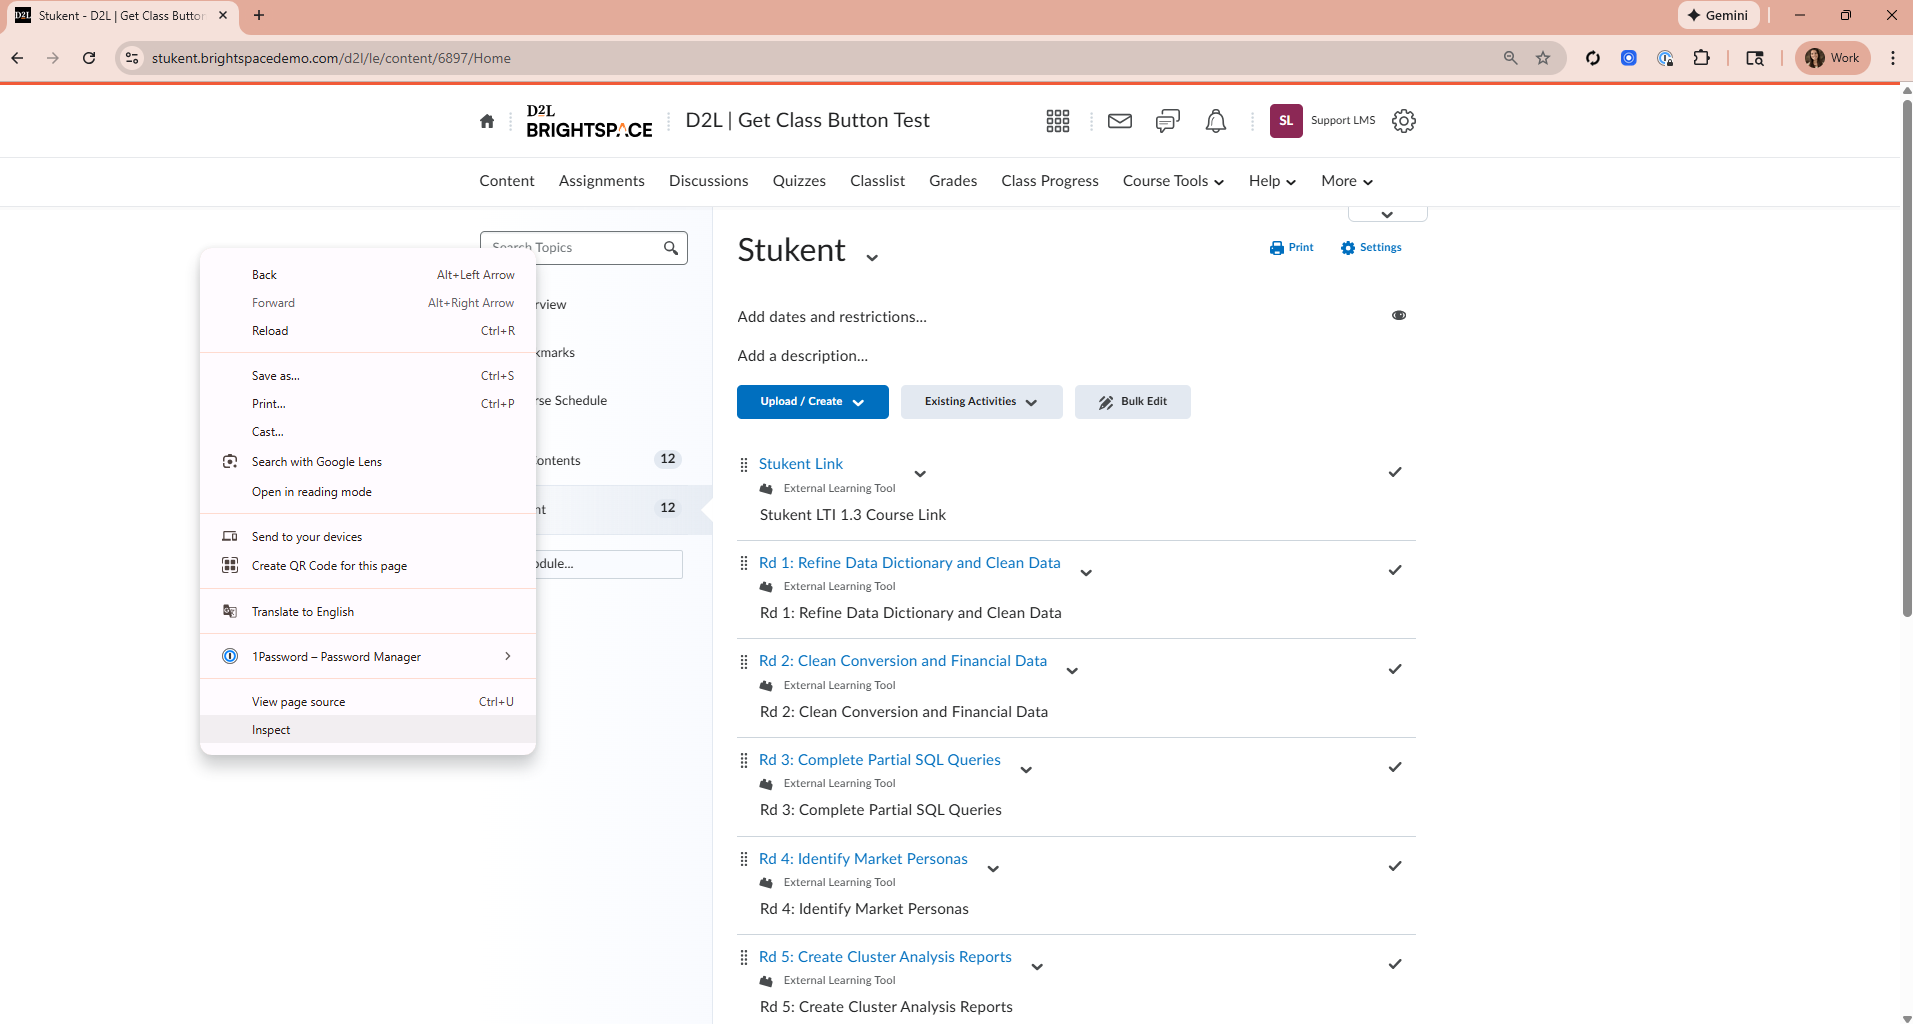Expand the Existing Activities dropdown

(981, 402)
